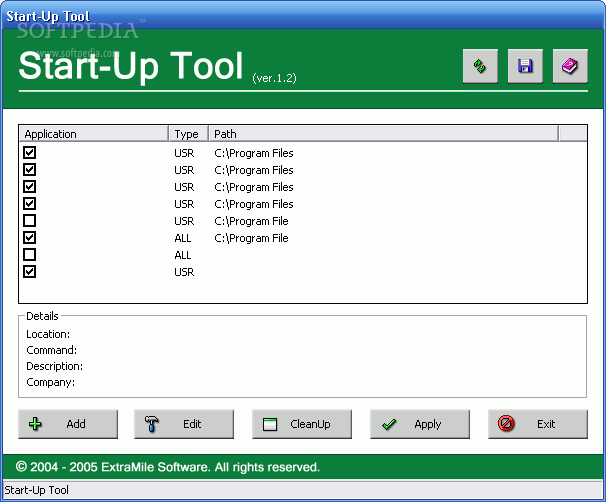Uncheck the first USR startup entry checkbox

[x=30, y=153]
